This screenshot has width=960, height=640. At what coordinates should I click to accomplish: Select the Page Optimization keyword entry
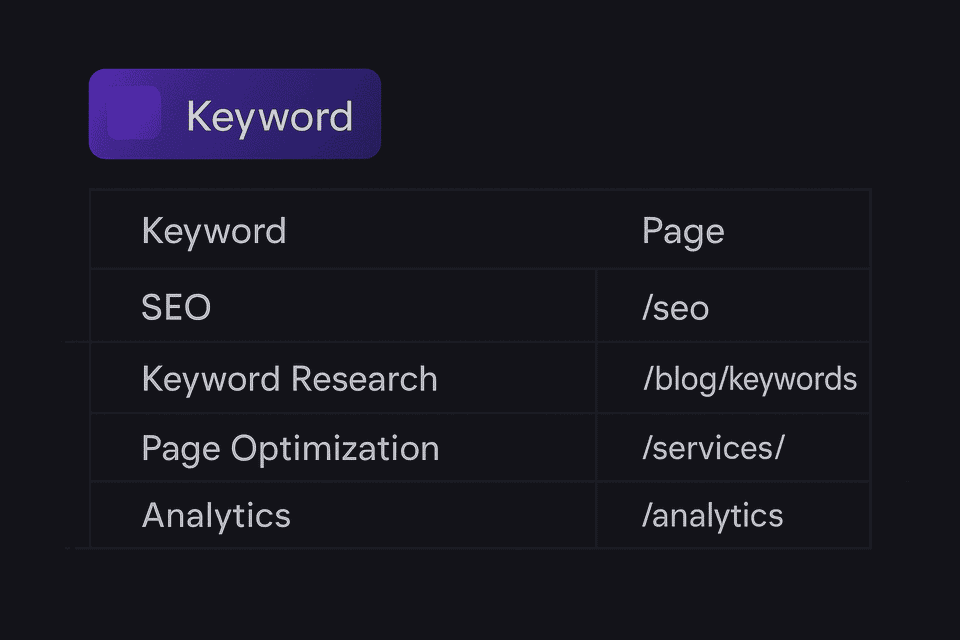click(x=291, y=448)
